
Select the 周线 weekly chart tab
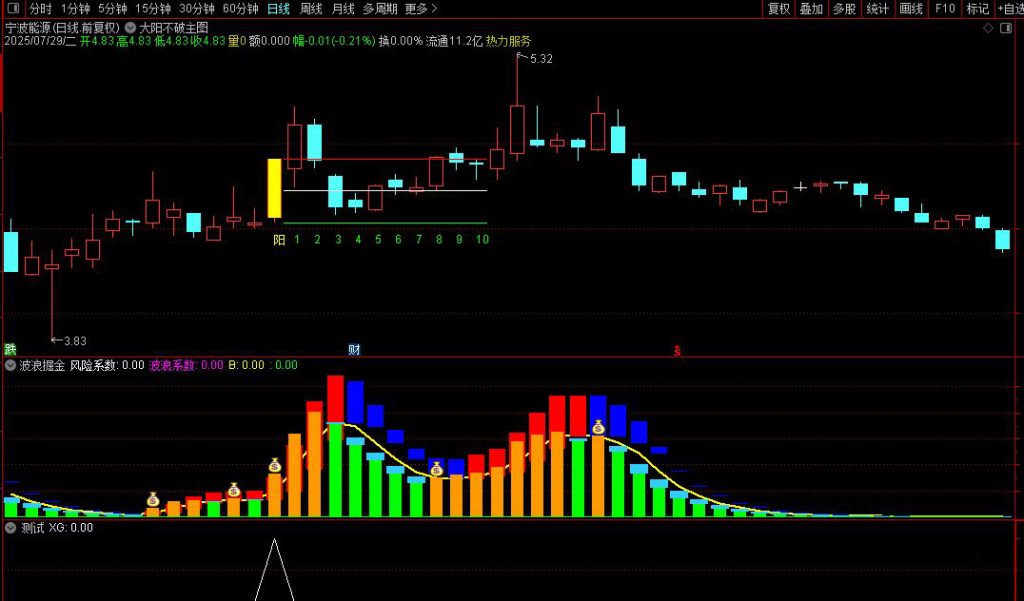(311, 9)
